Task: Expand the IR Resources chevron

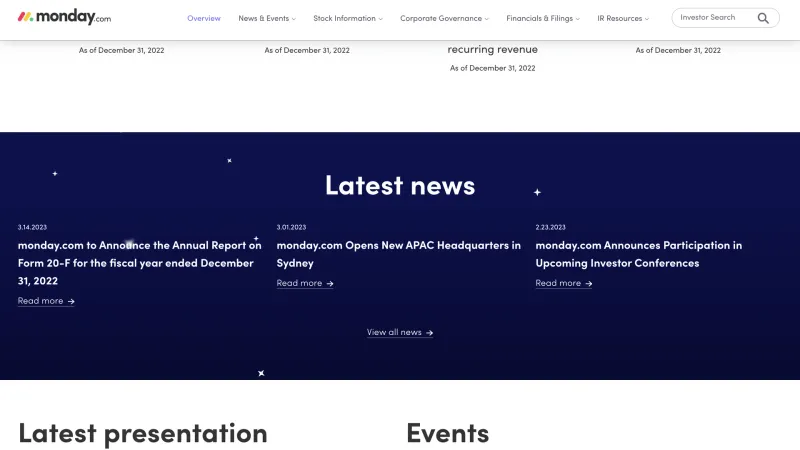Action: tap(647, 19)
